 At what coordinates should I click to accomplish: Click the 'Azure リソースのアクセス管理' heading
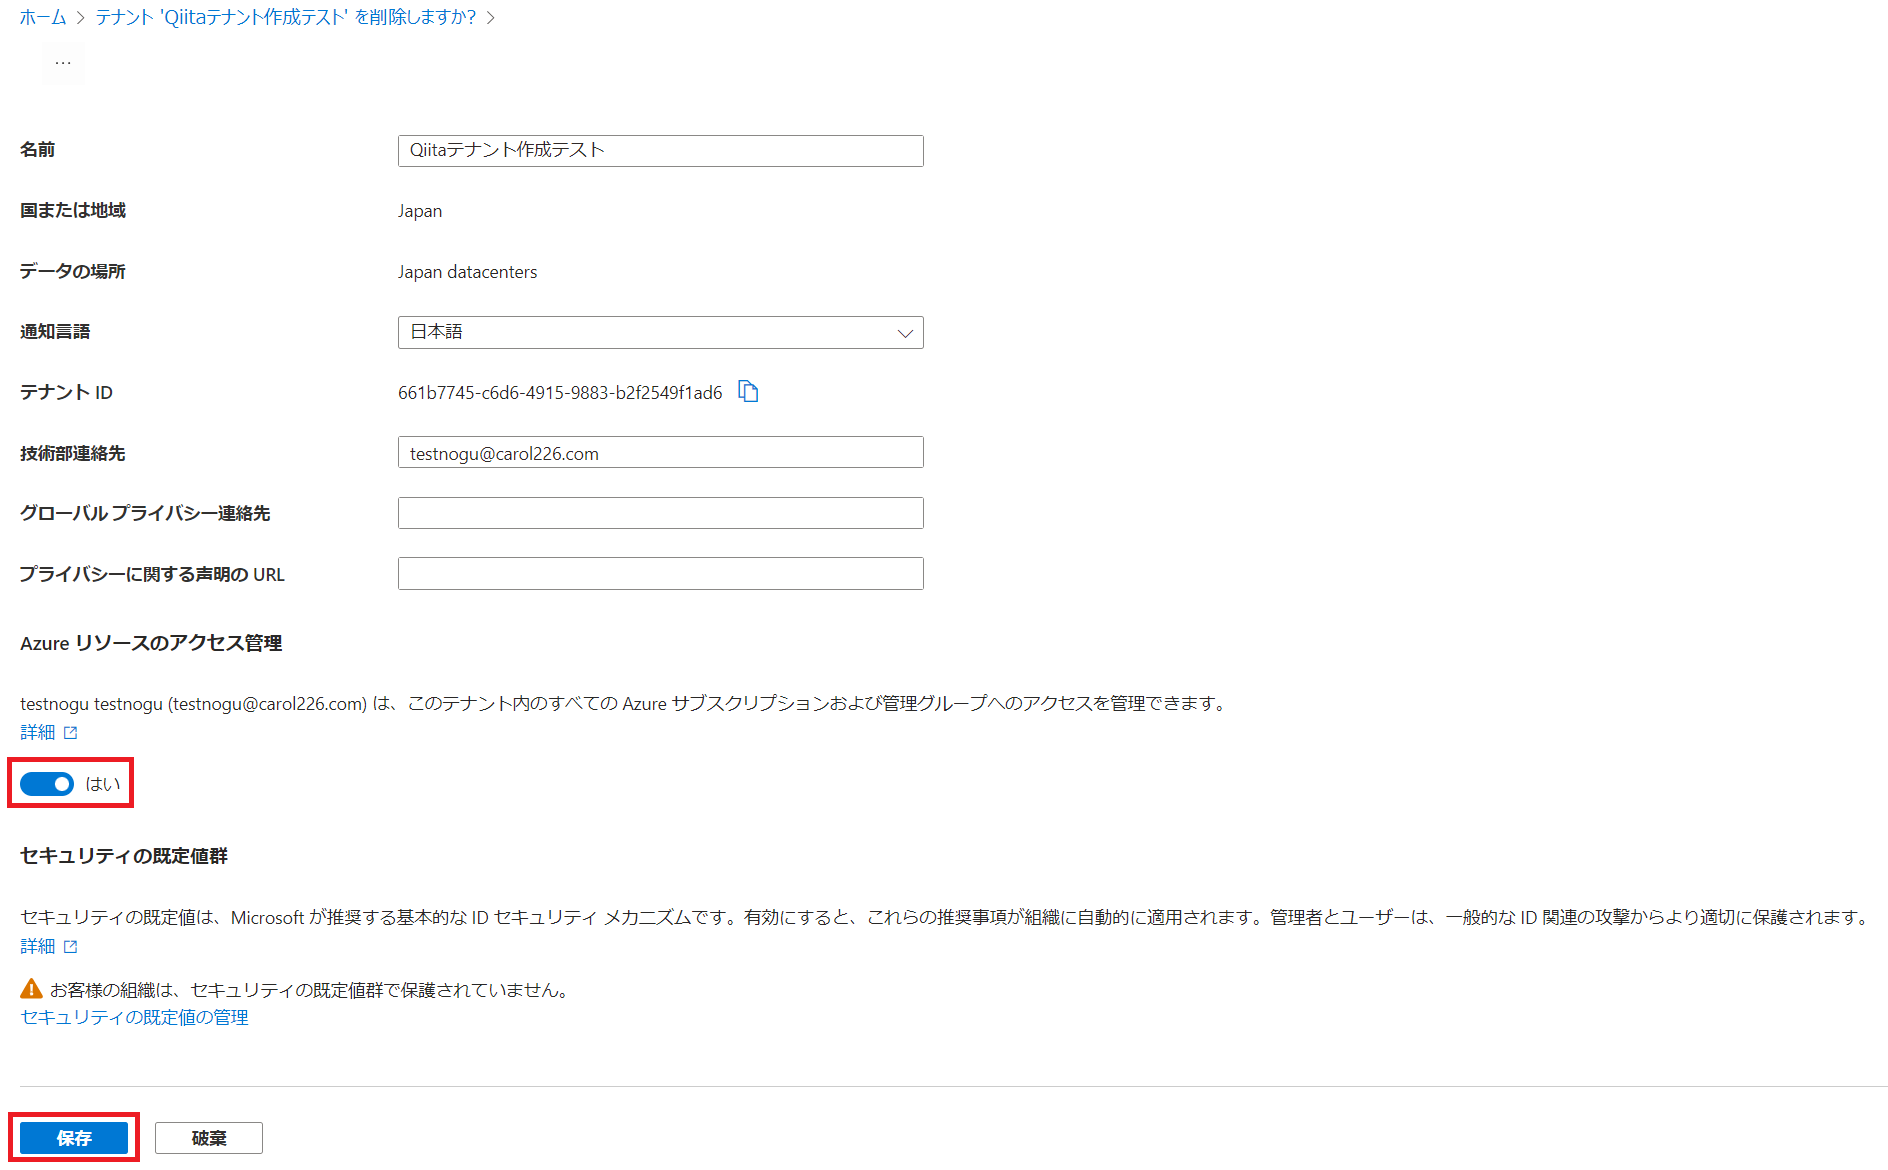[x=151, y=643]
